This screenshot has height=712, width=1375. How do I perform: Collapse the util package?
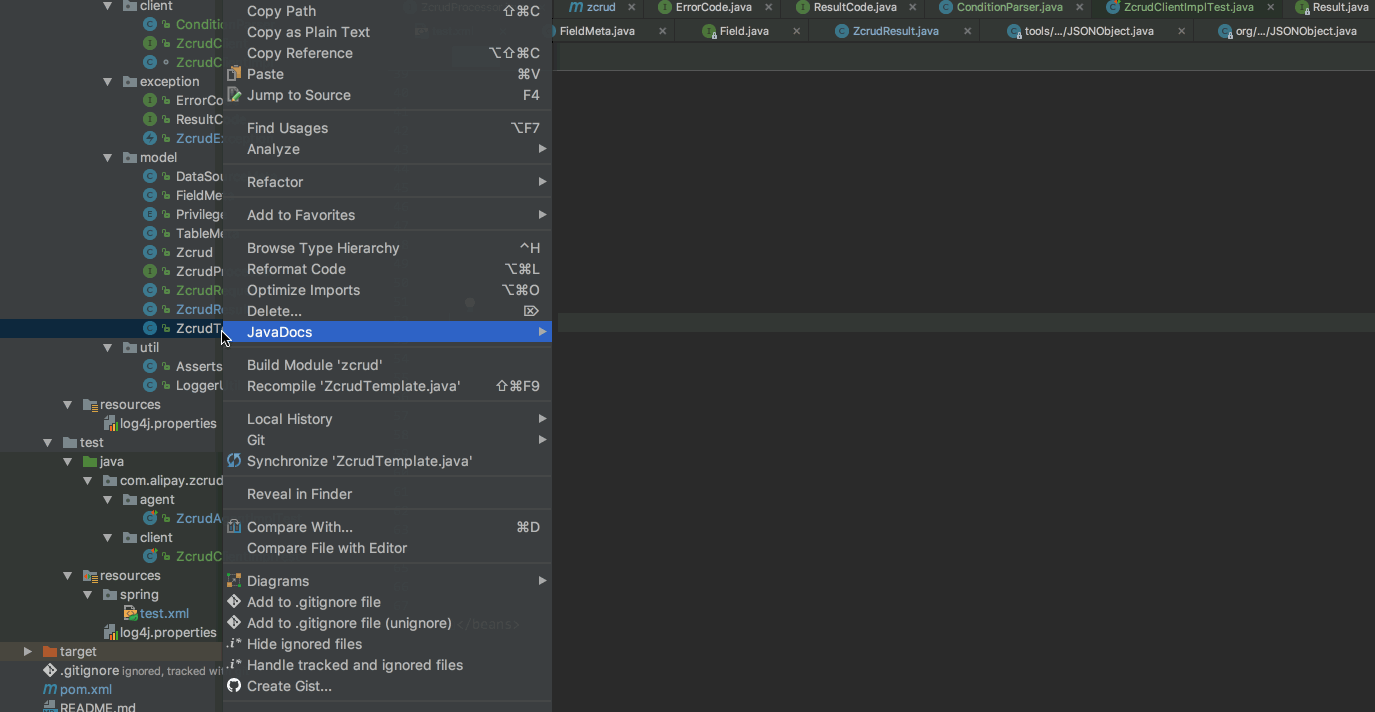click(108, 347)
